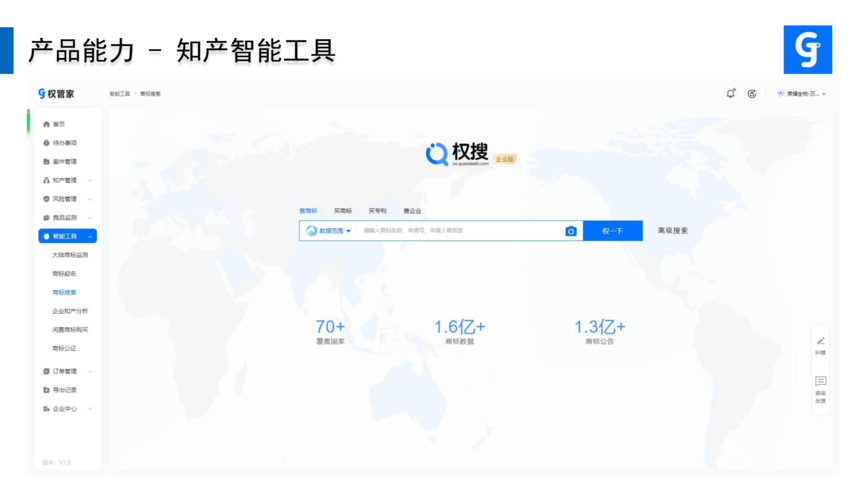Click the camera image-search icon
This screenshot has height=484, width=860.
[x=571, y=231]
